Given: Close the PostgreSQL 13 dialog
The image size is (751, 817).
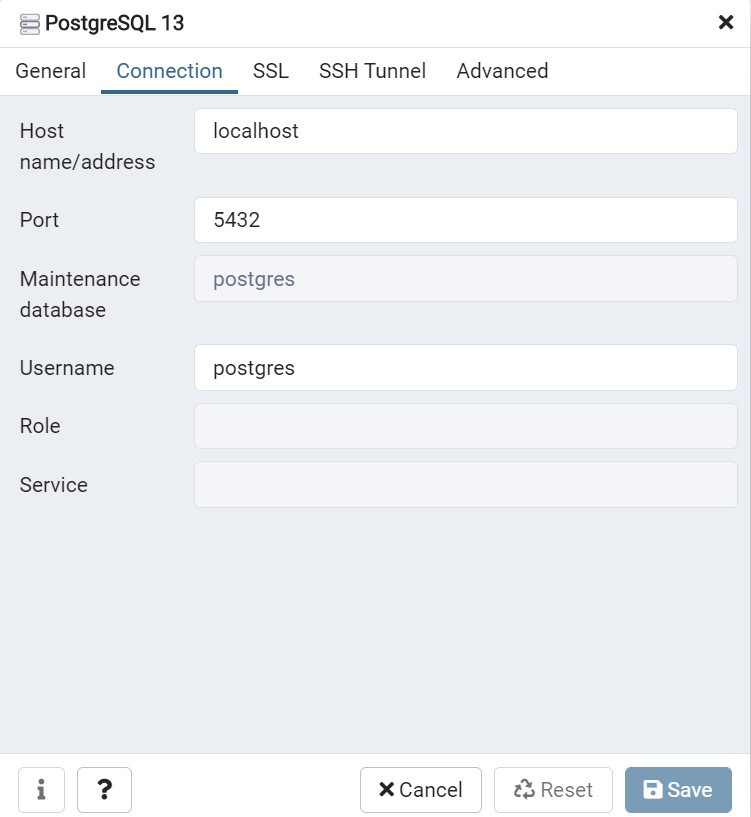Looking at the screenshot, I should coord(725,22).
